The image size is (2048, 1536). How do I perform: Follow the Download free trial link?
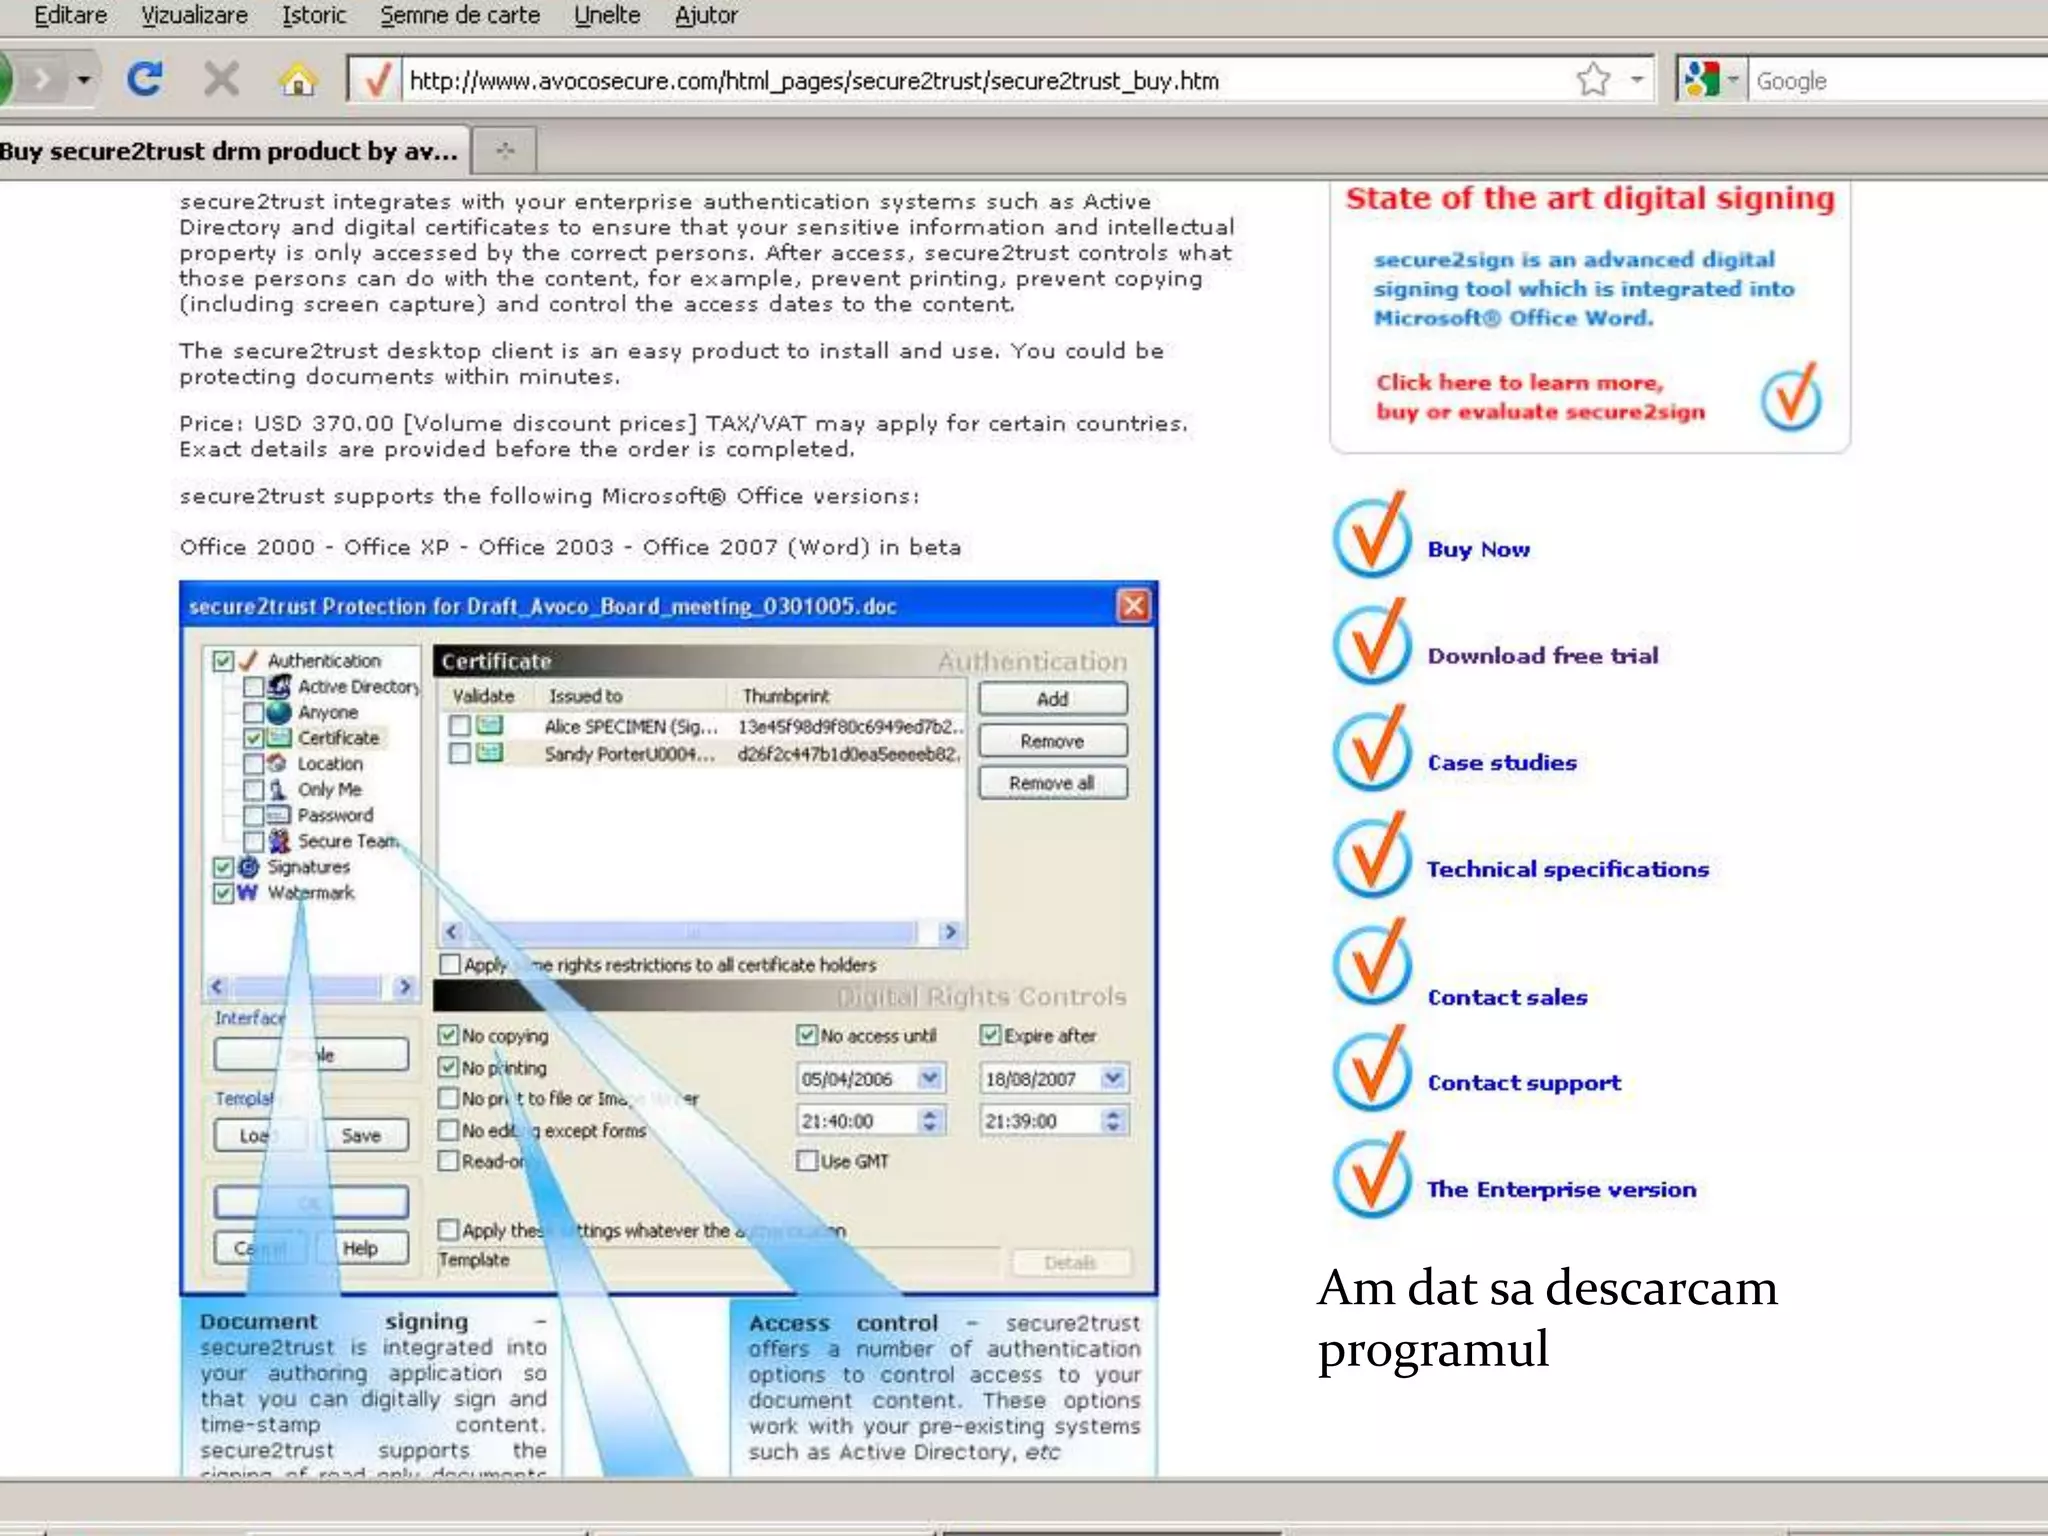coord(1543,656)
